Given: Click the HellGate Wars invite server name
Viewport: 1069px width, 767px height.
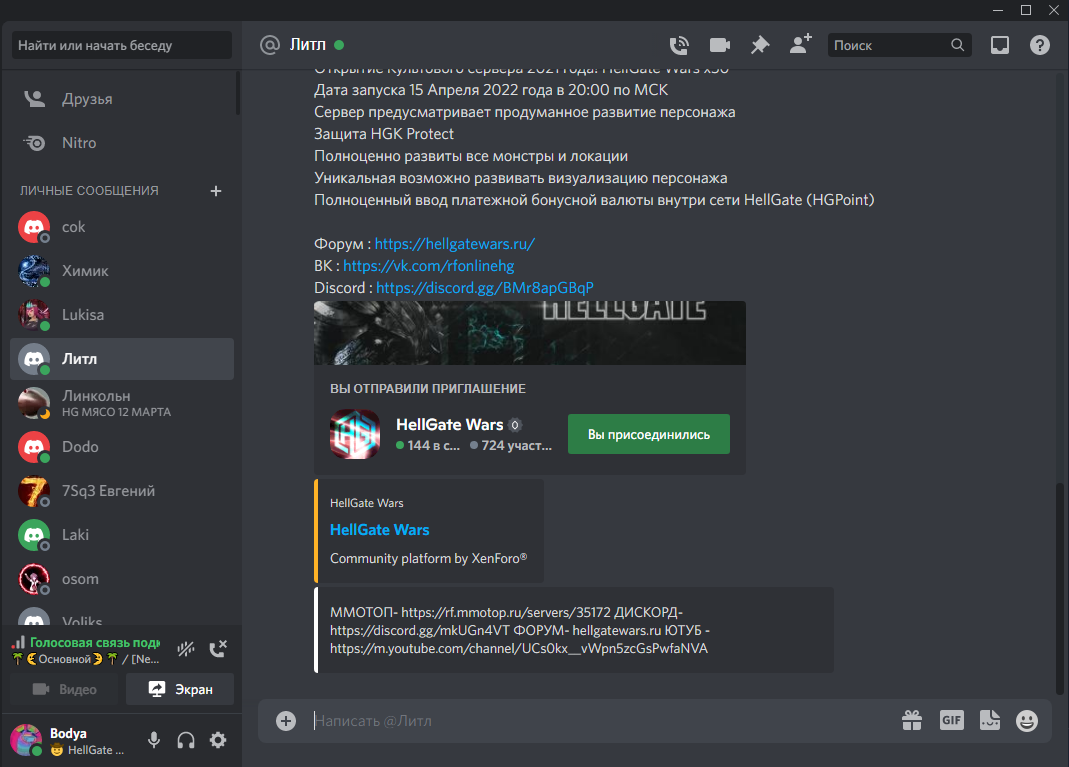Looking at the screenshot, I should (449, 424).
